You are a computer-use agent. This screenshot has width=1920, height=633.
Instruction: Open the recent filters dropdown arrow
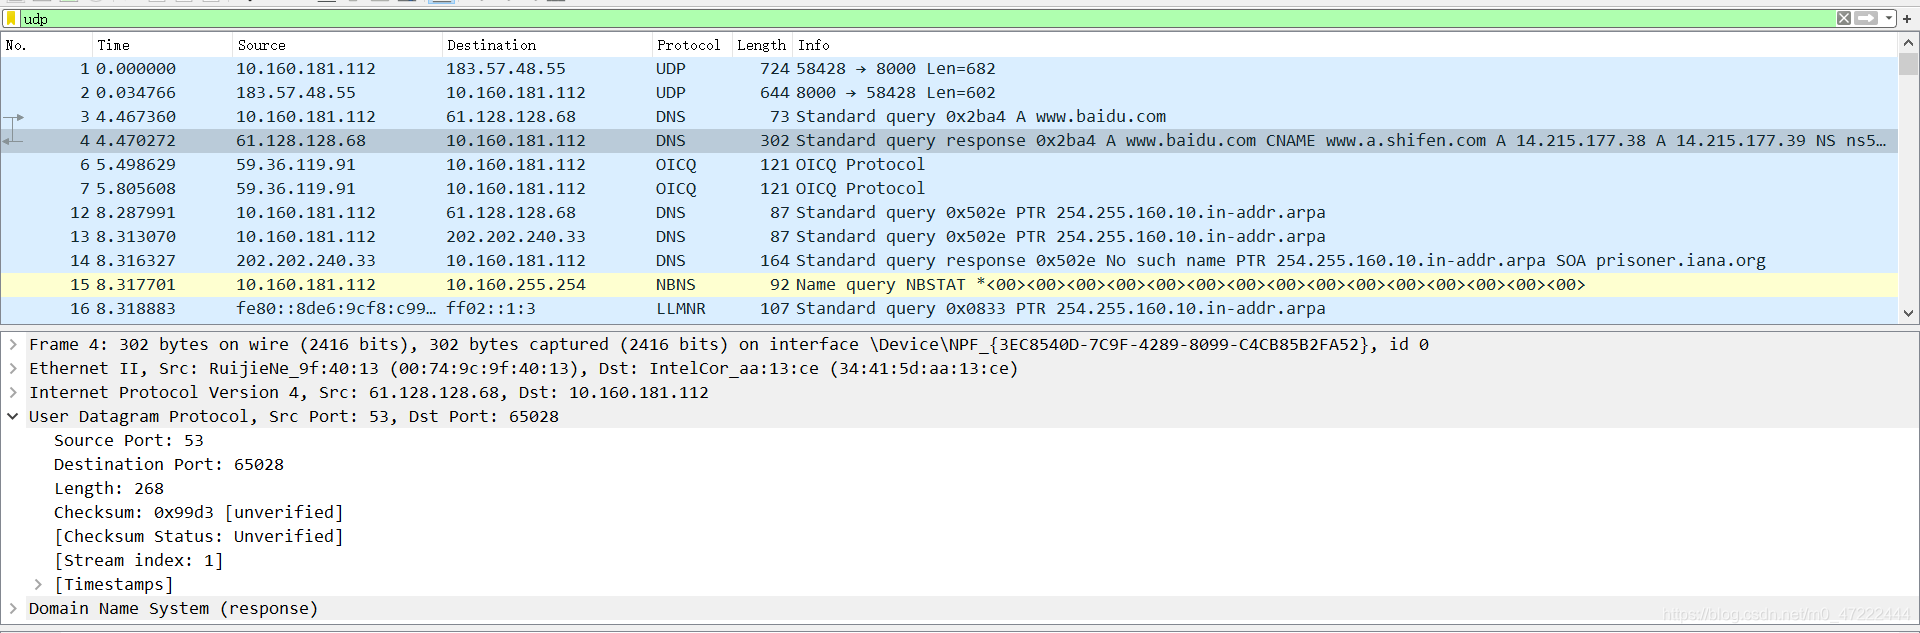[1888, 19]
